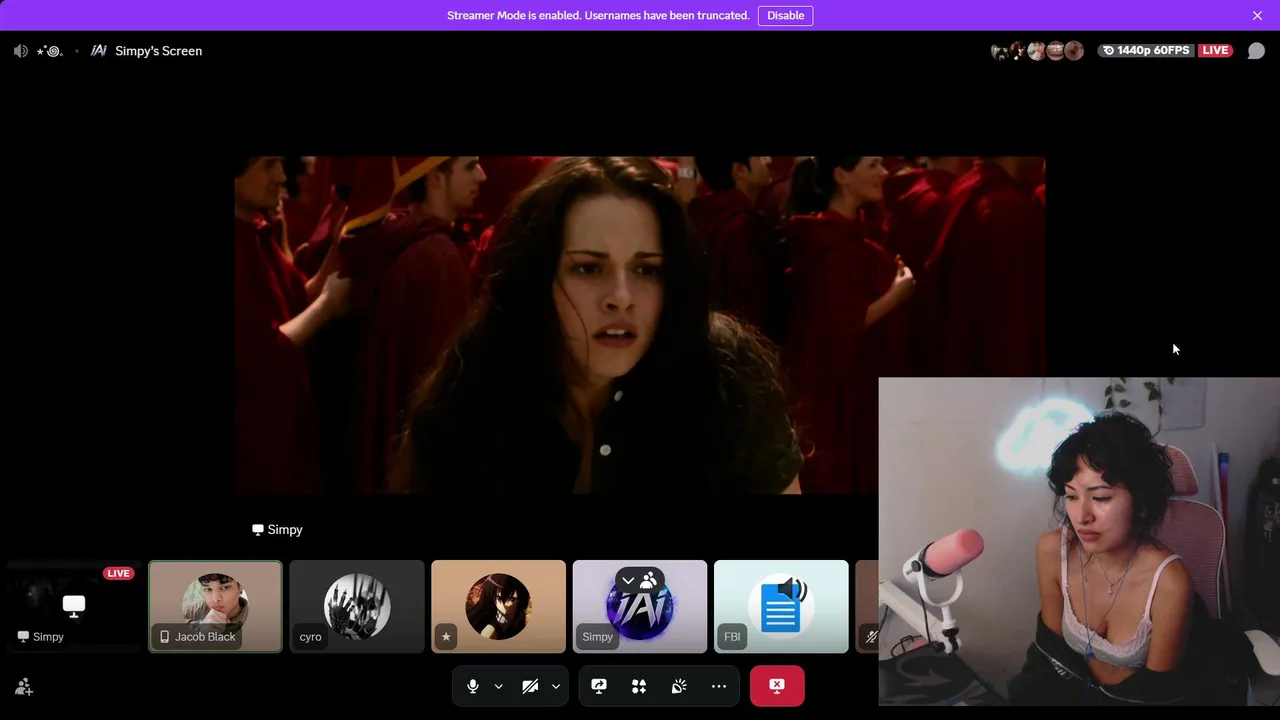1280x720 pixels.
Task: Open the chat bubble icon at top right
Action: coord(1256,51)
